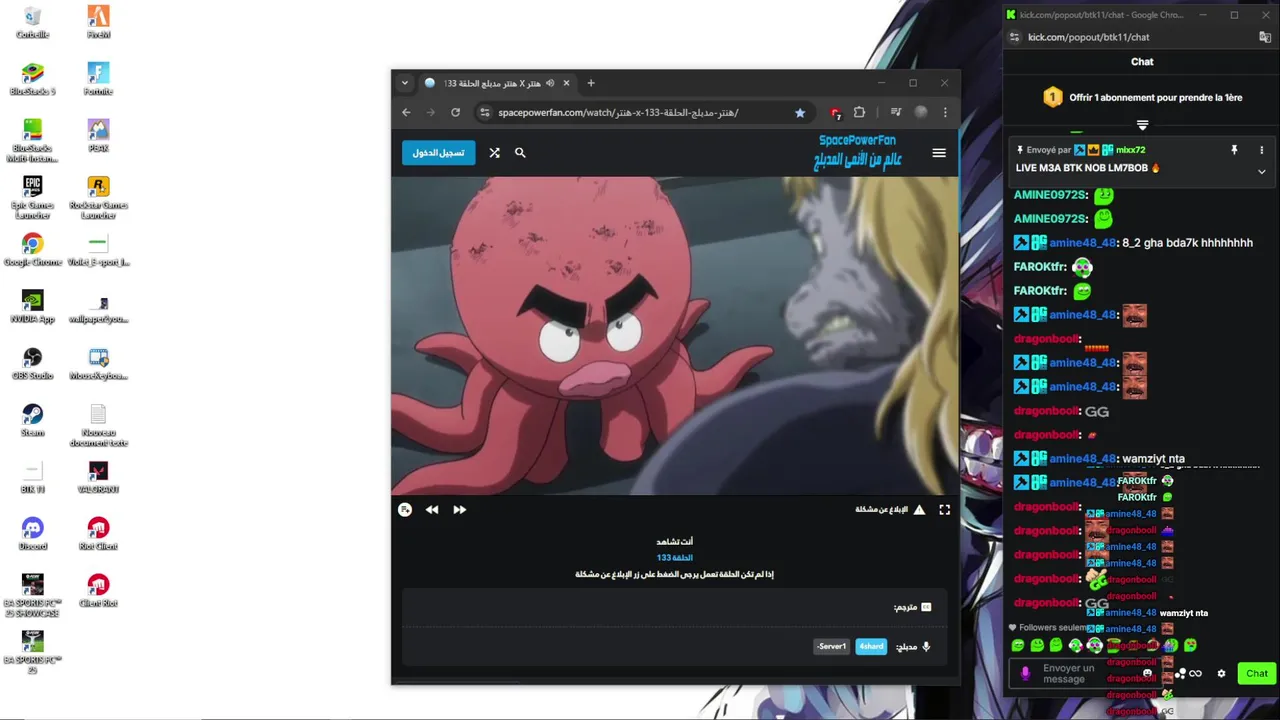Viewport: 1280px width, 720px height.
Task: Open the Chrome profile avatar
Action: point(921,112)
